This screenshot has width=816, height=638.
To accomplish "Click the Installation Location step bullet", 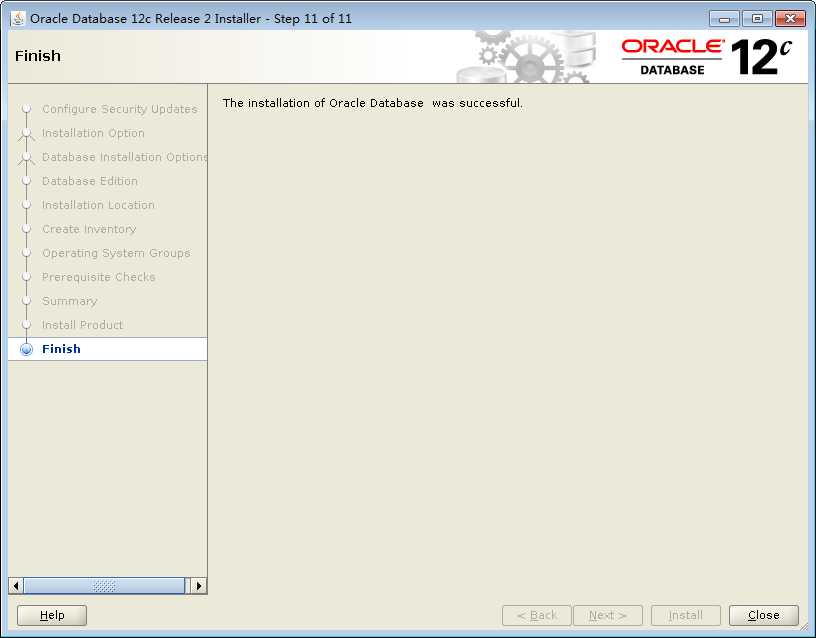I will point(27,205).
